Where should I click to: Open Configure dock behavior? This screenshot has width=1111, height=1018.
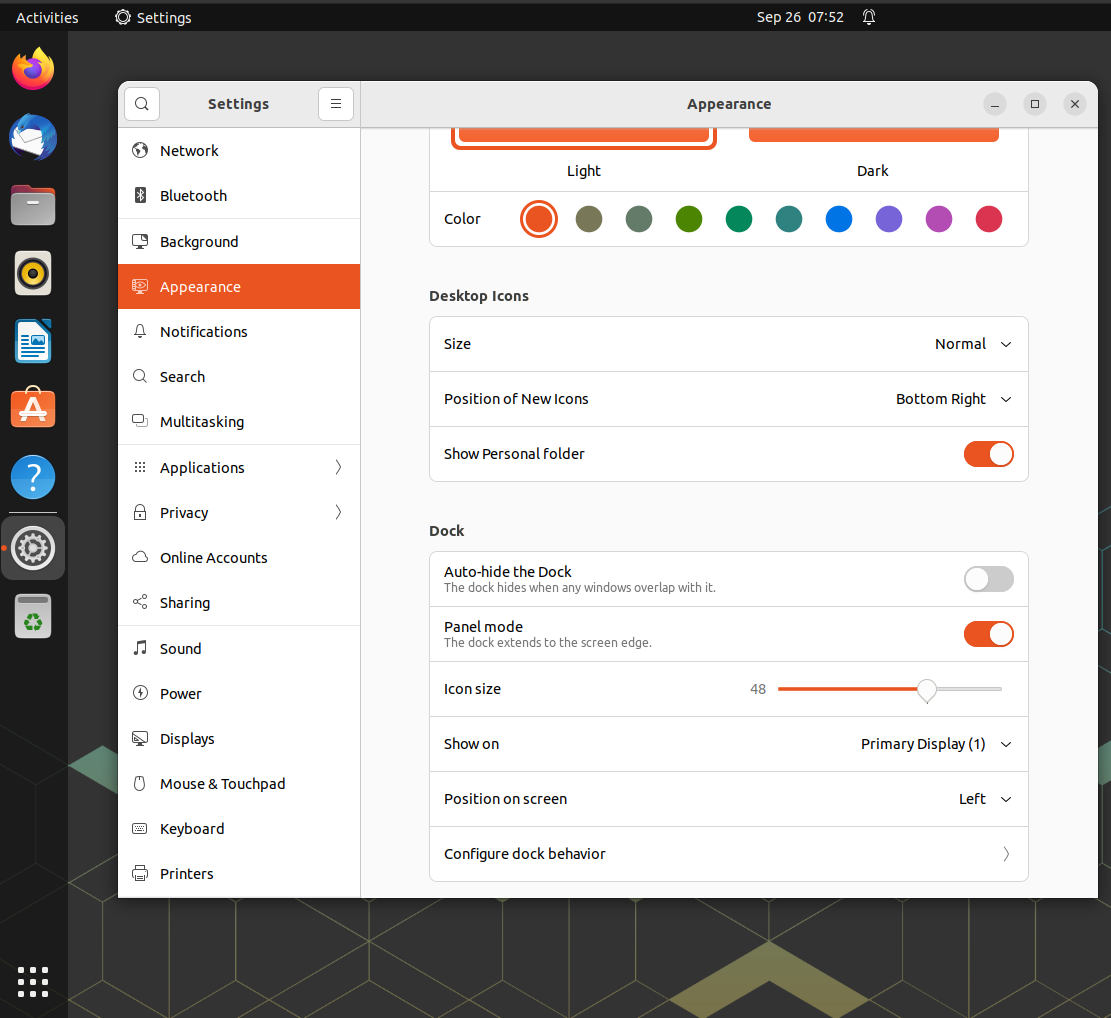(728, 853)
